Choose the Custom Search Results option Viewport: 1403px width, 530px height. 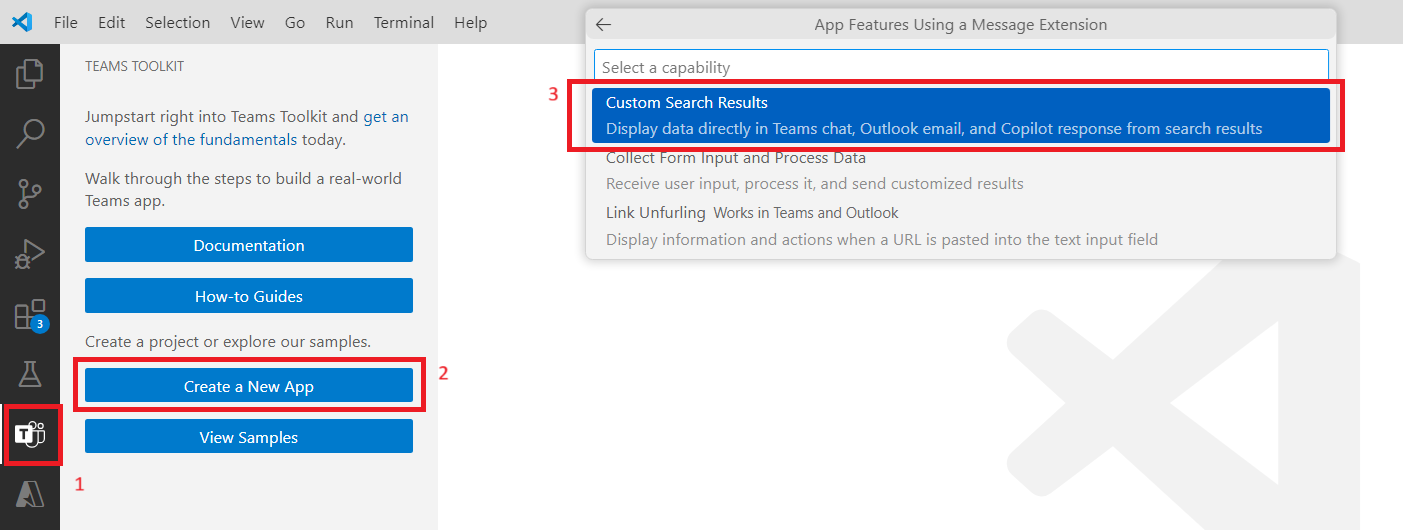960,115
